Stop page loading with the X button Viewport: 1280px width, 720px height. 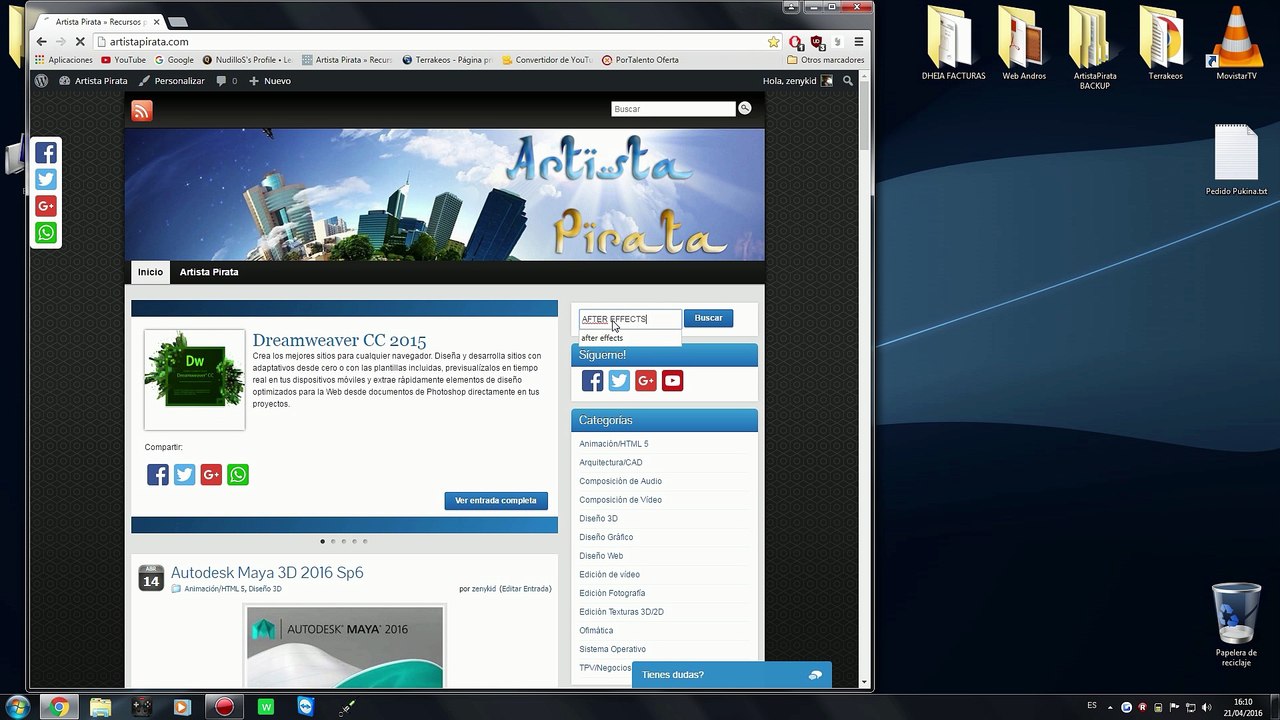coord(78,42)
